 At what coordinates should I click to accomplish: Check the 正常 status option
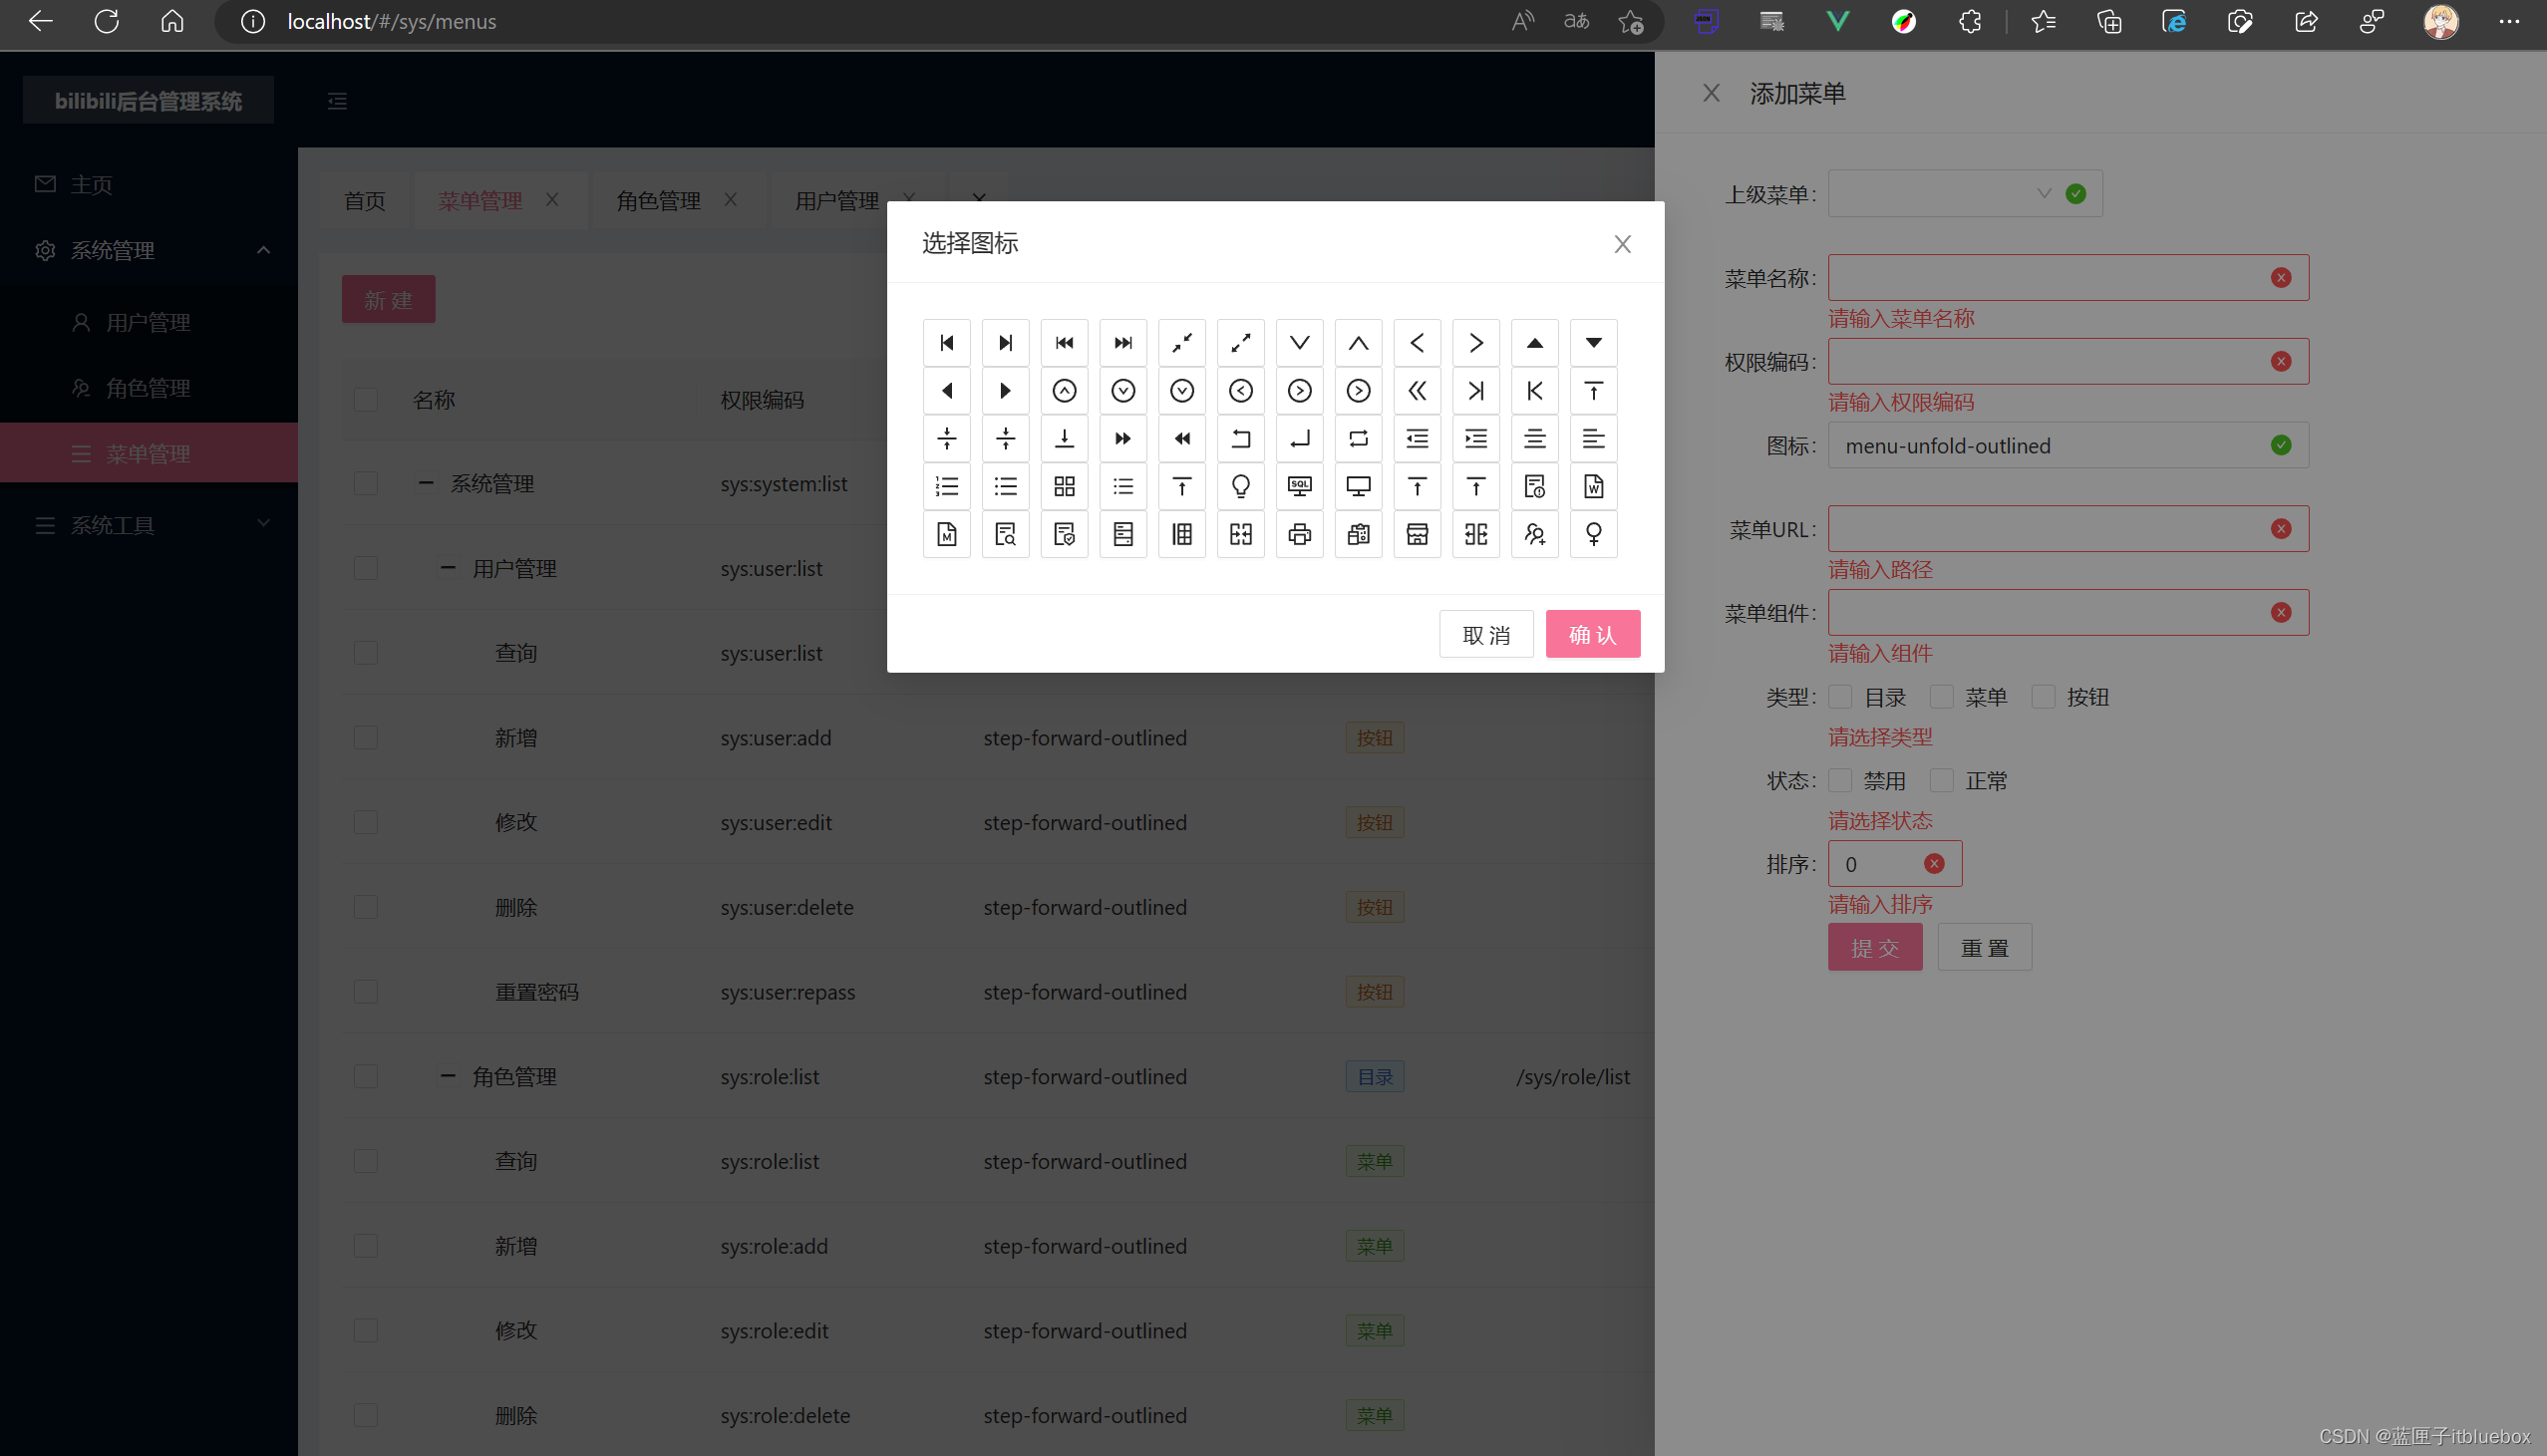[1942, 781]
